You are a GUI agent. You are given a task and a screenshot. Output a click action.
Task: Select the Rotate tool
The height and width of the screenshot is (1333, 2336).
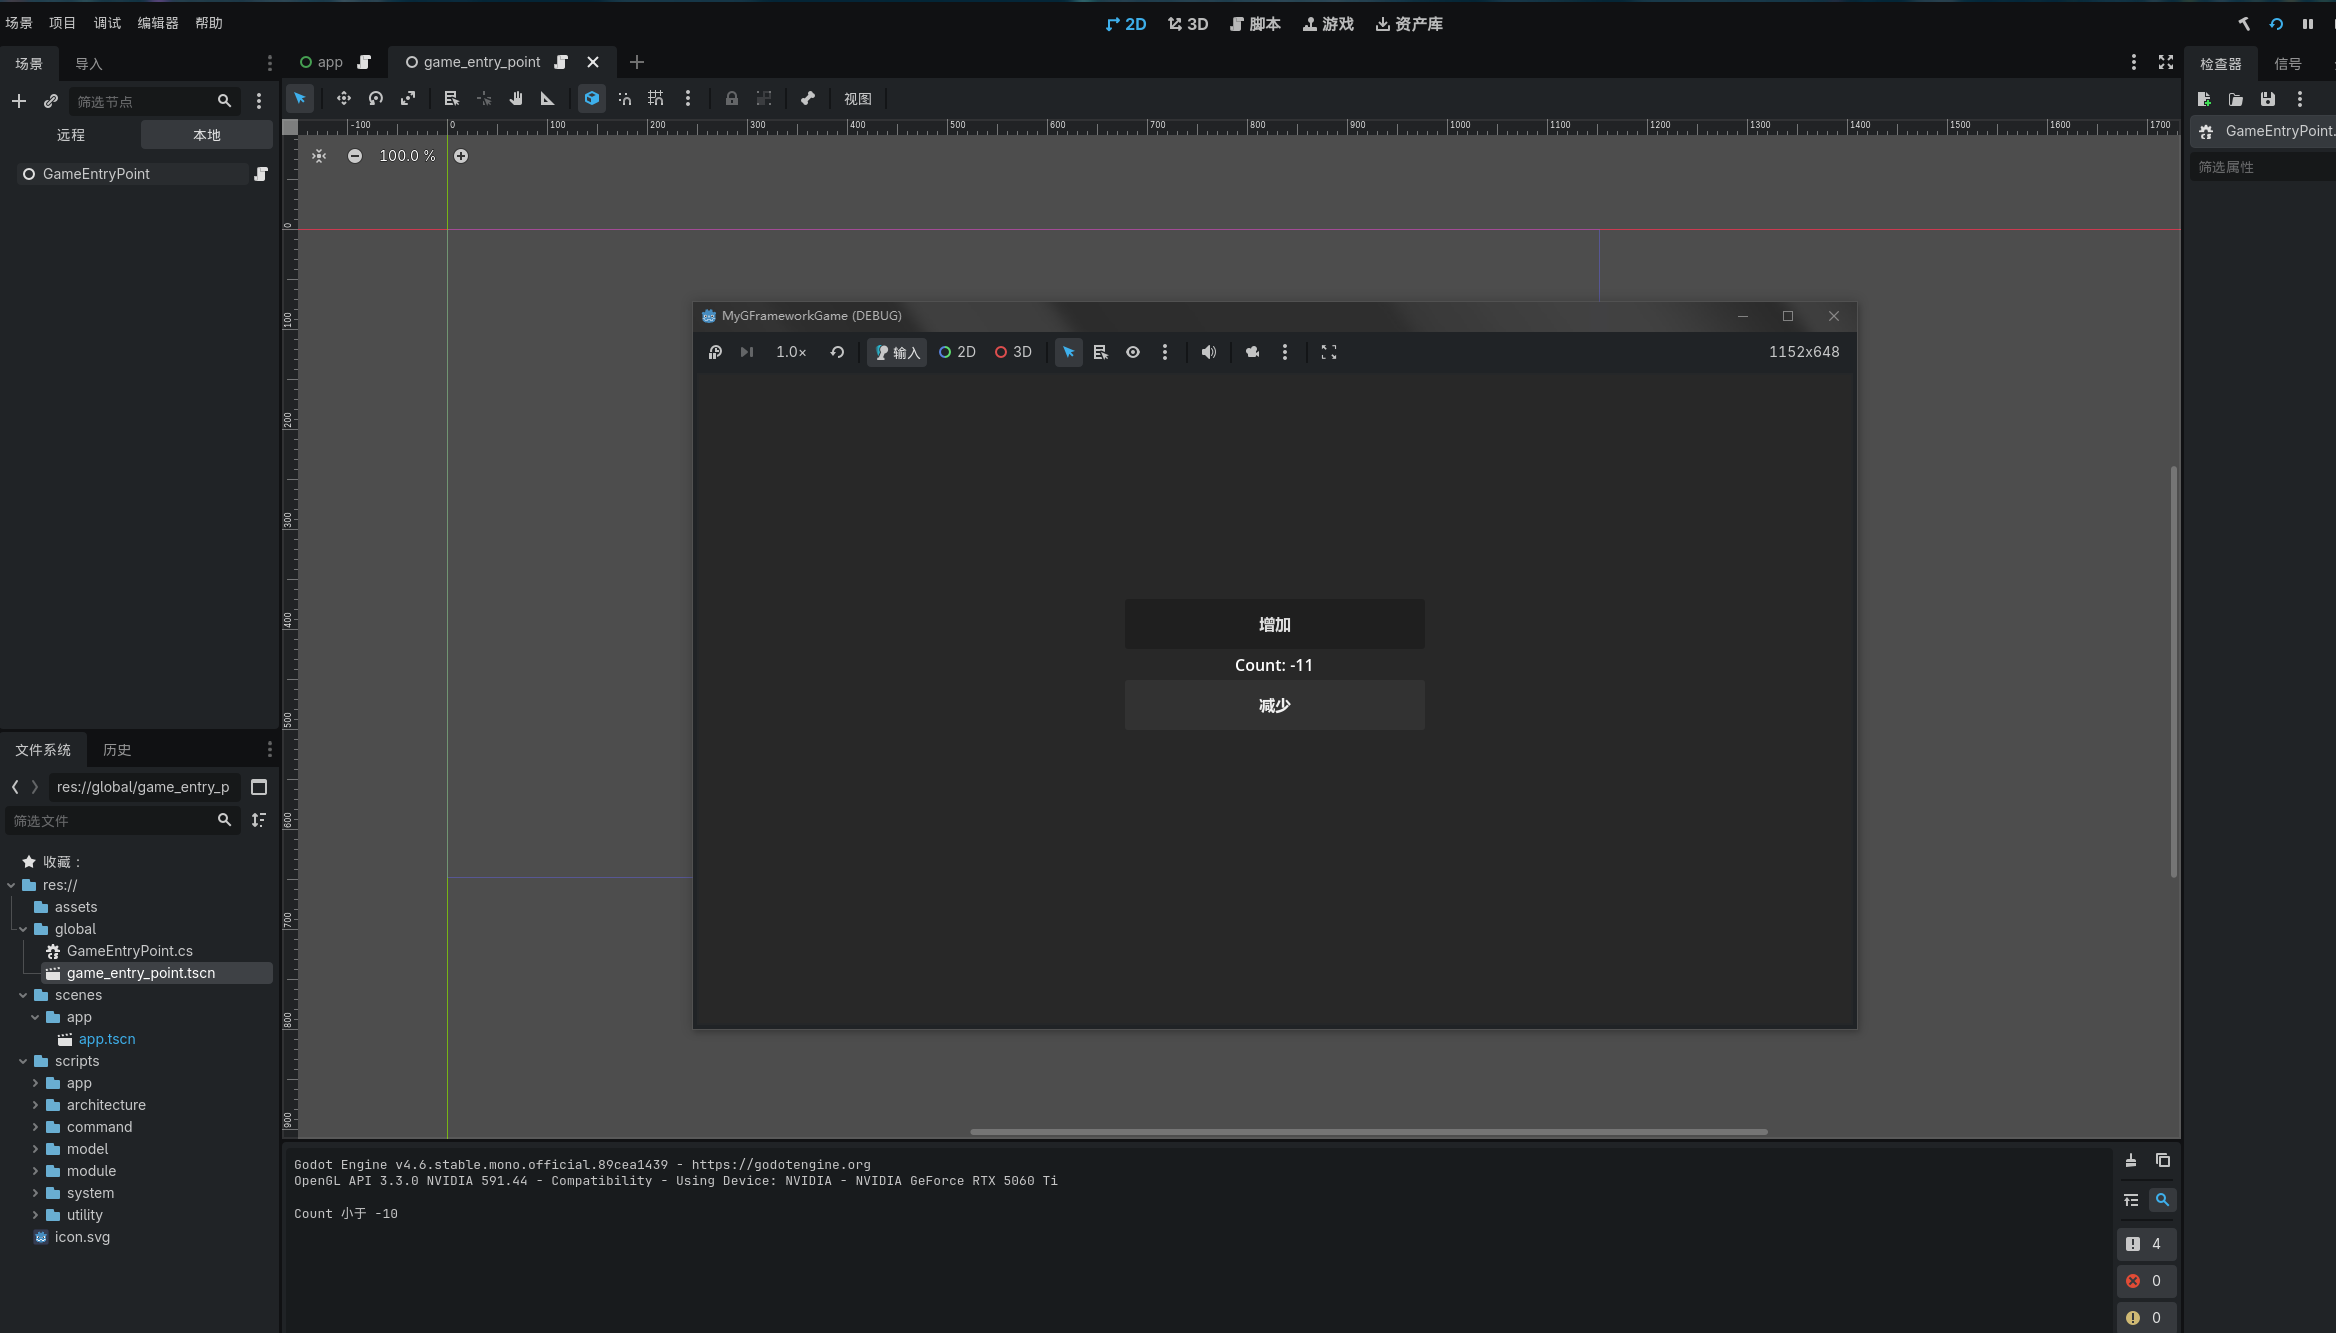376,99
